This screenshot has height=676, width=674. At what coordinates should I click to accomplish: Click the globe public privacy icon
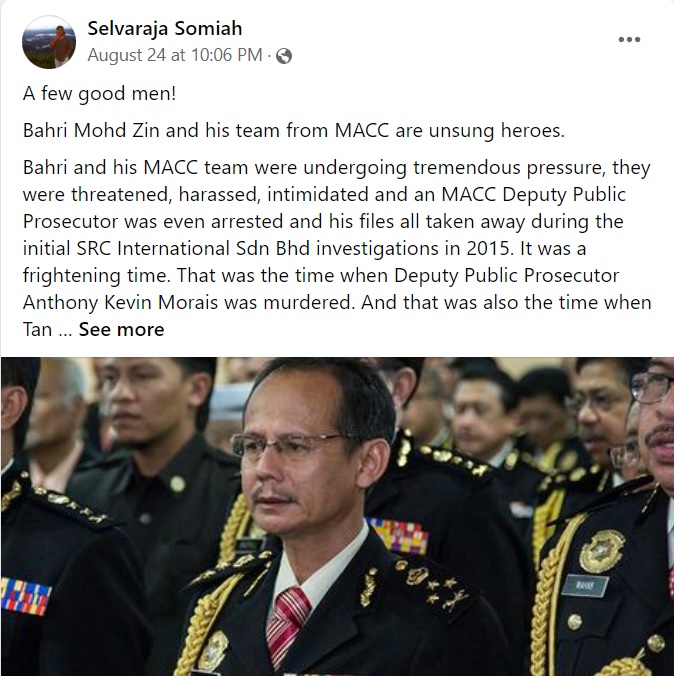click(284, 56)
